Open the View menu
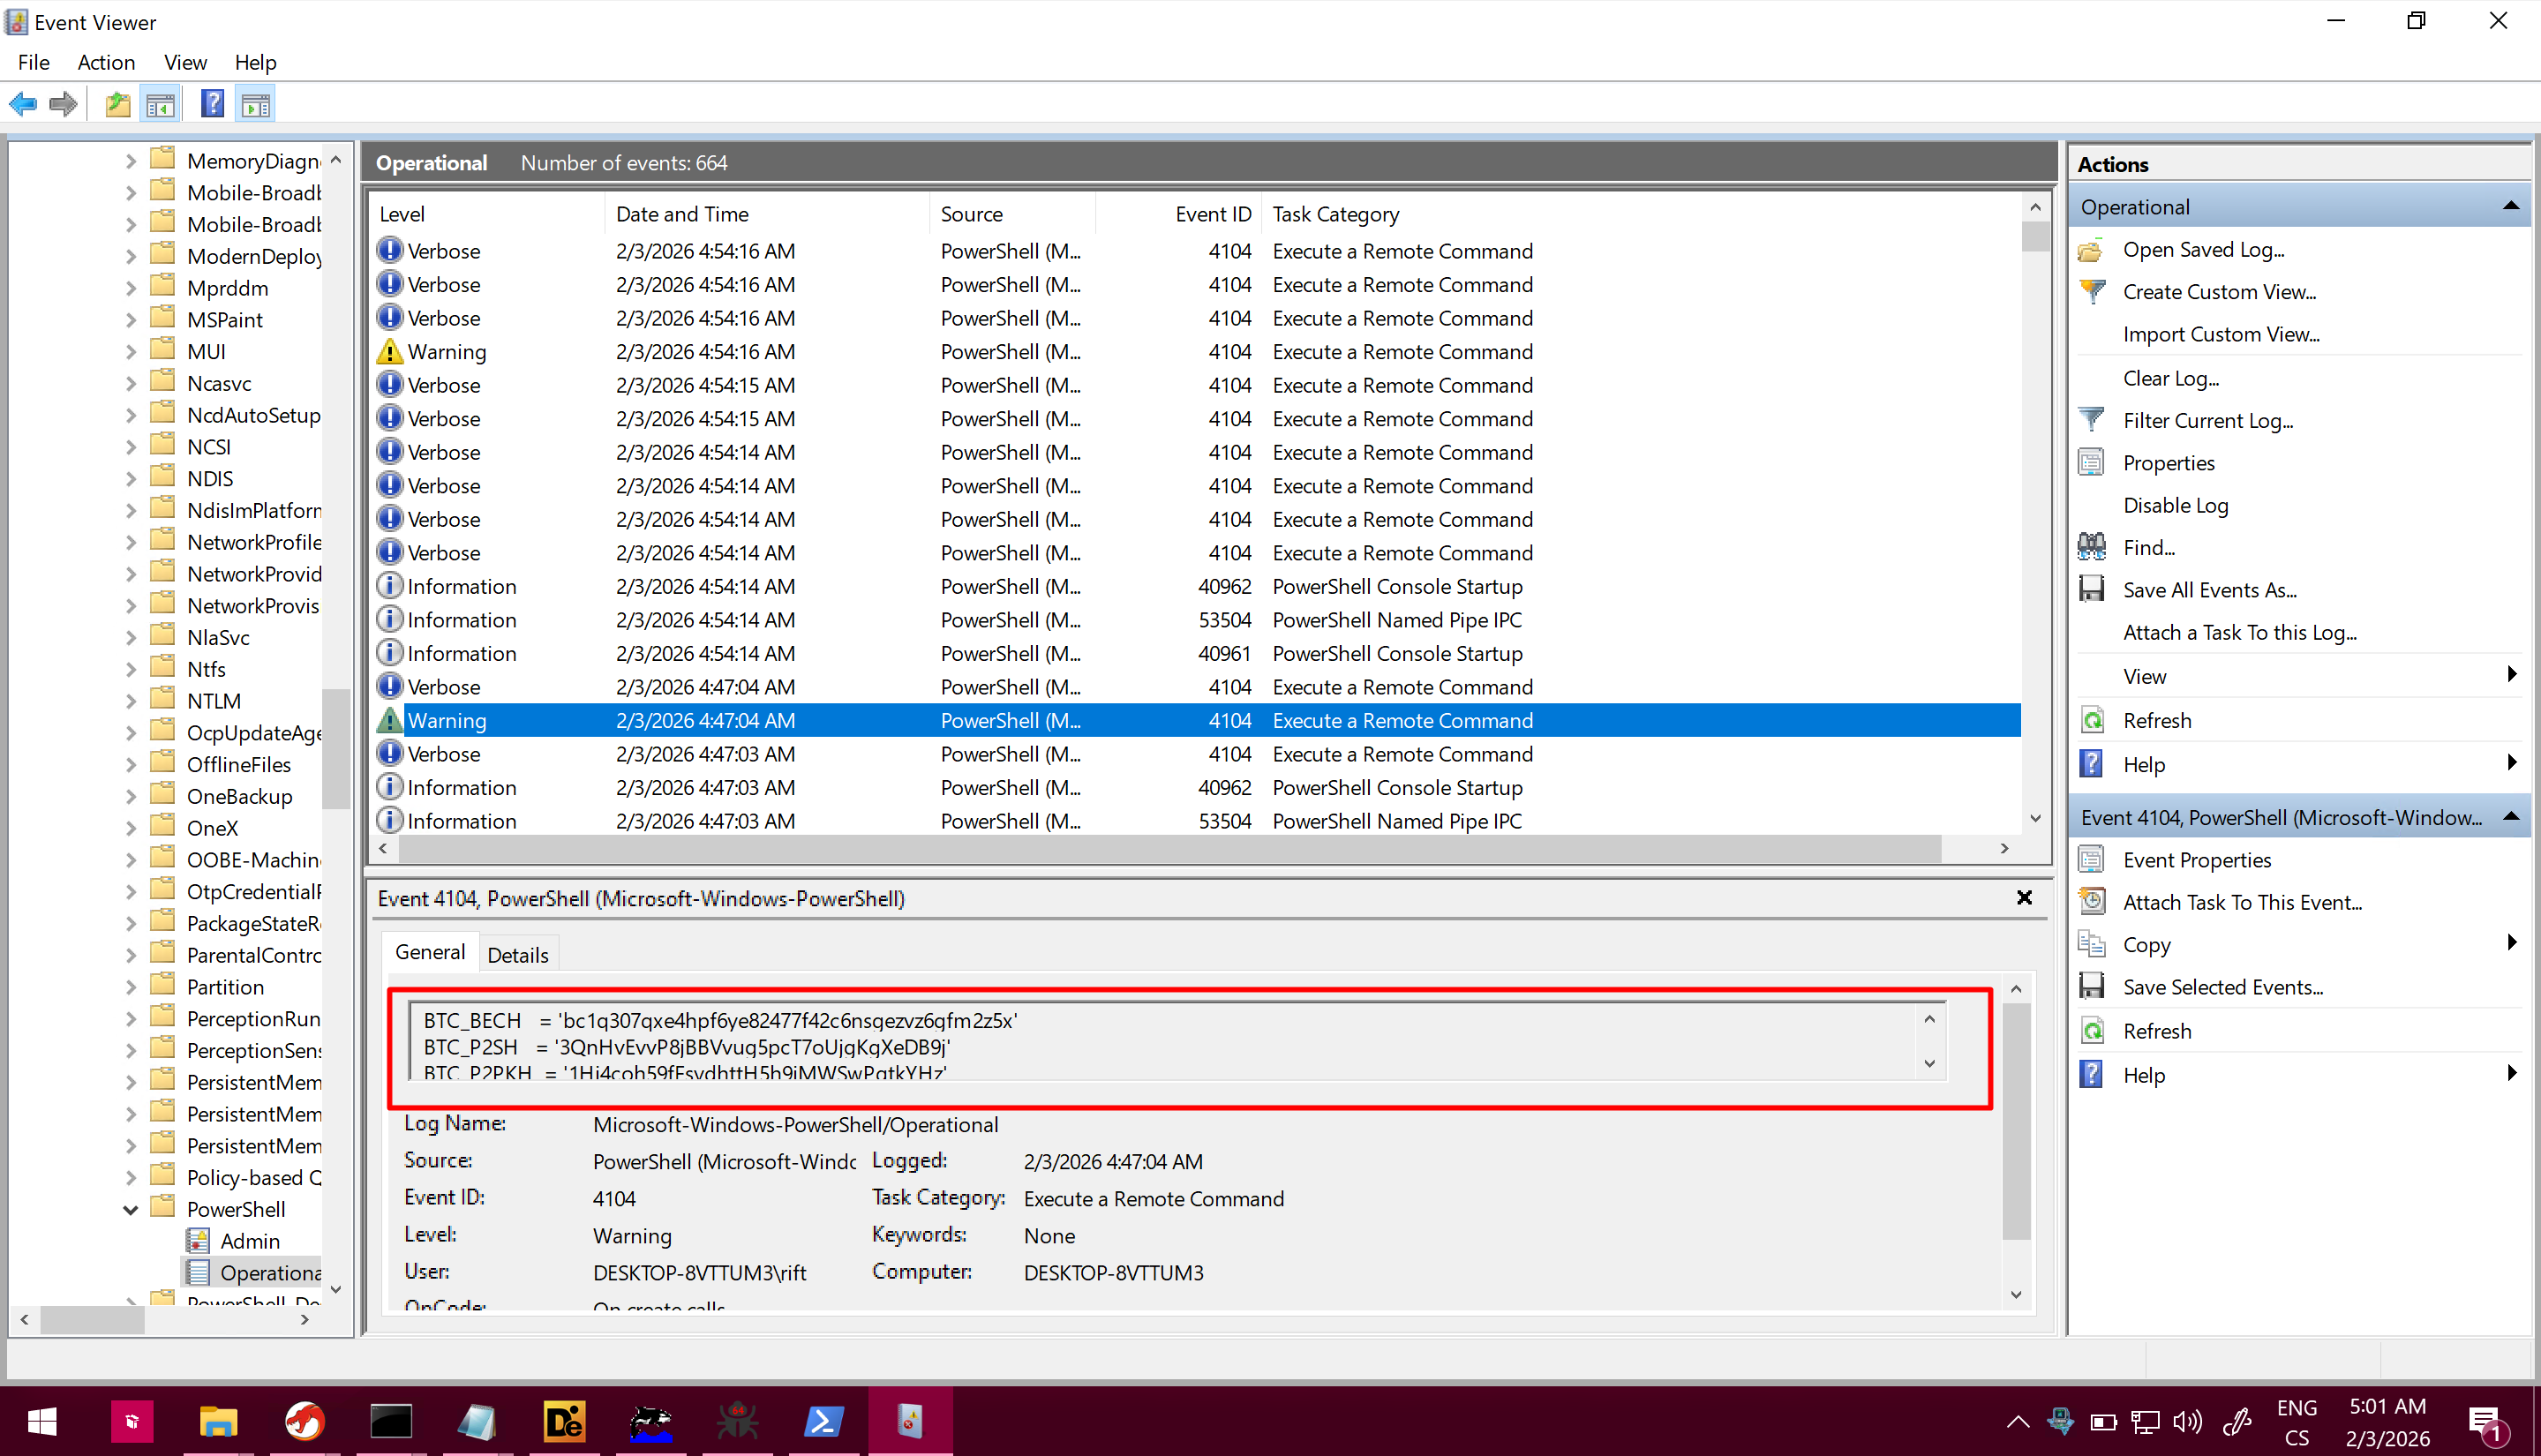The height and width of the screenshot is (1456, 2541). point(185,62)
